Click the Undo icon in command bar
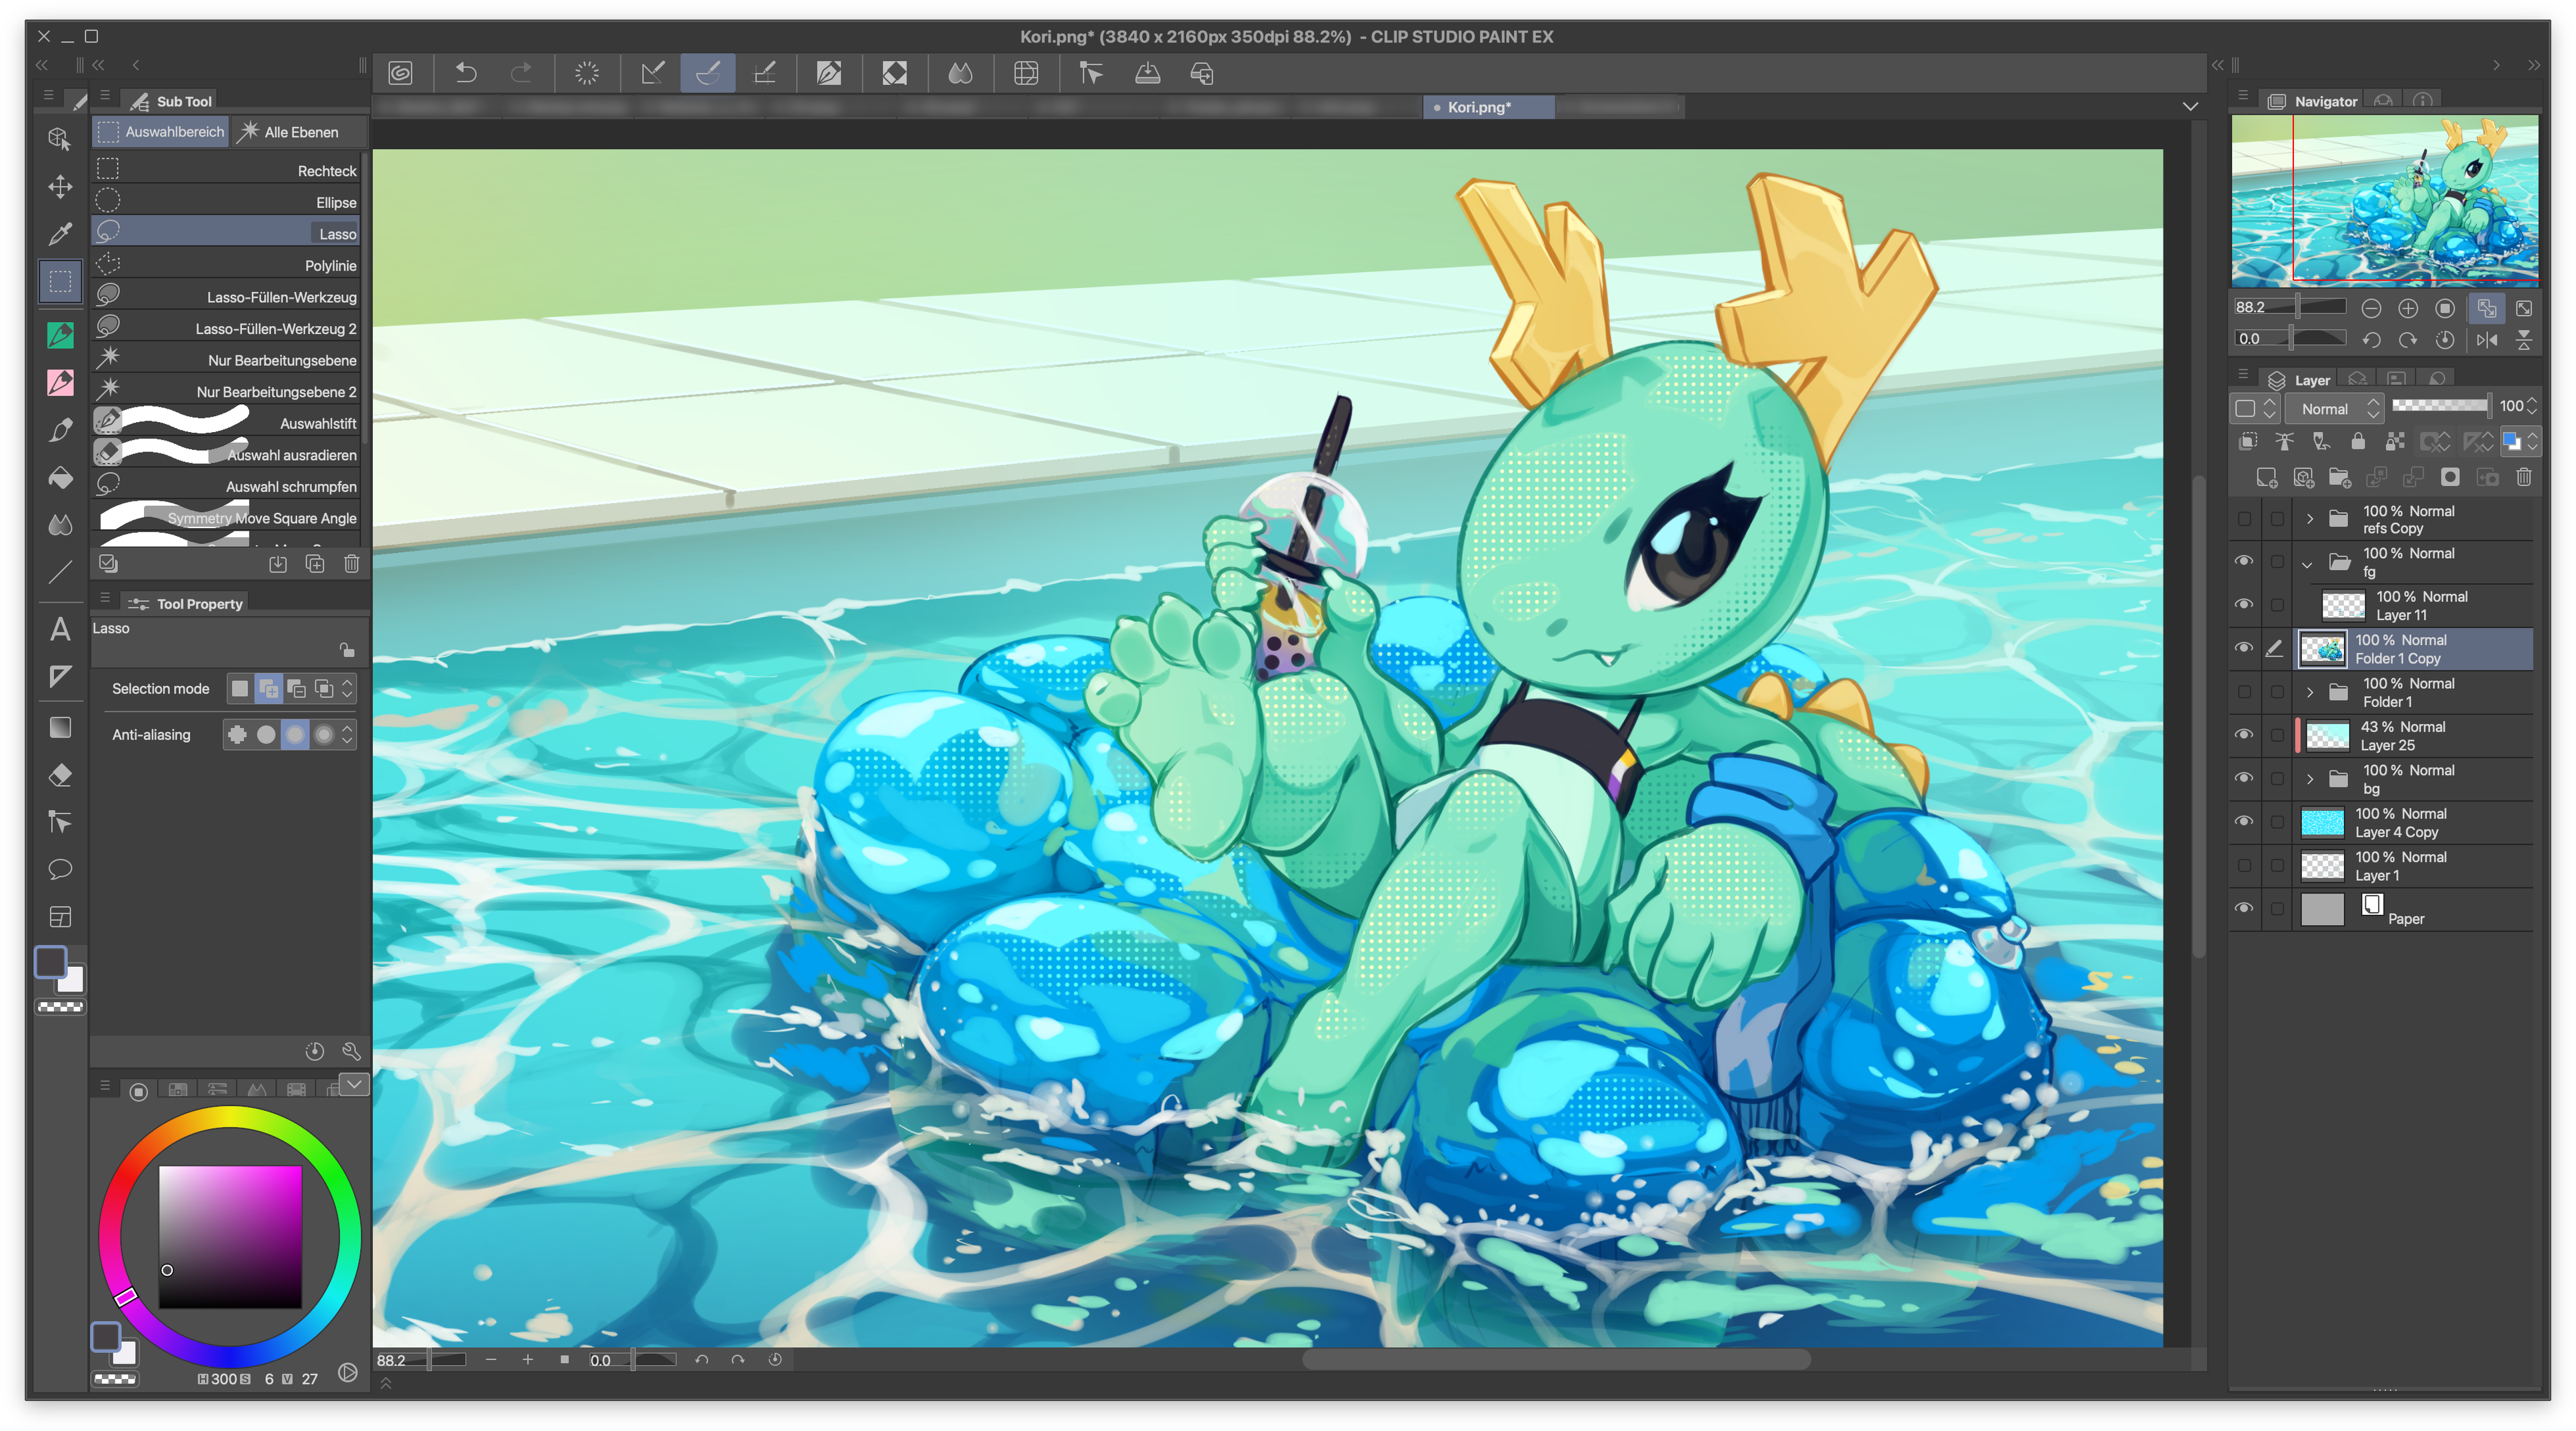 [x=466, y=73]
